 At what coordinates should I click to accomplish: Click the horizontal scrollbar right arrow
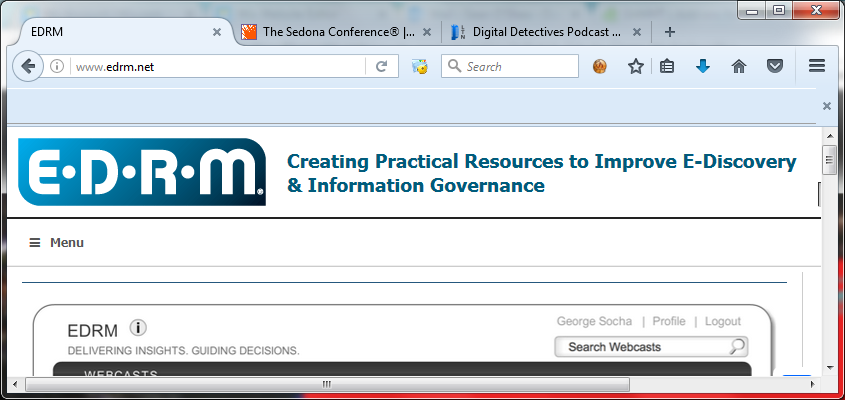point(813,384)
